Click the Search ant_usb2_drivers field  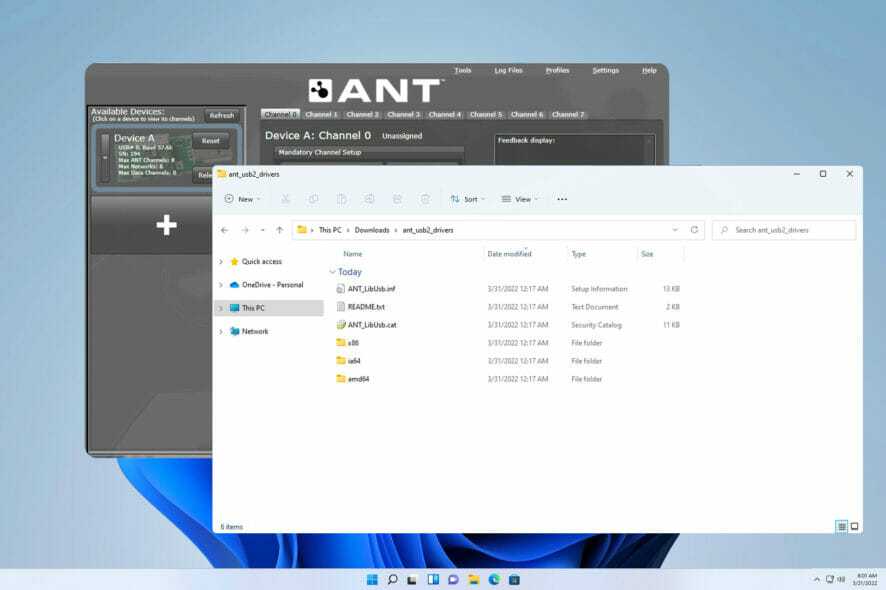(x=784, y=230)
